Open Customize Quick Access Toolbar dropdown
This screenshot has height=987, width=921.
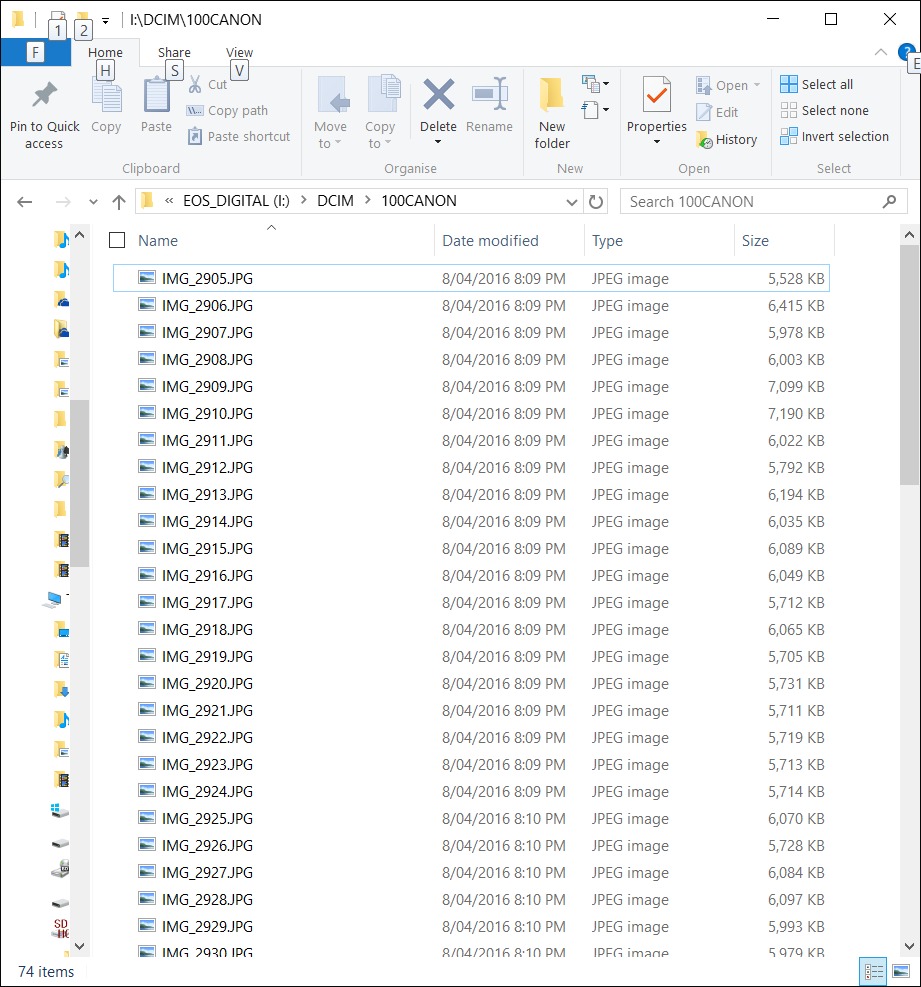[106, 21]
